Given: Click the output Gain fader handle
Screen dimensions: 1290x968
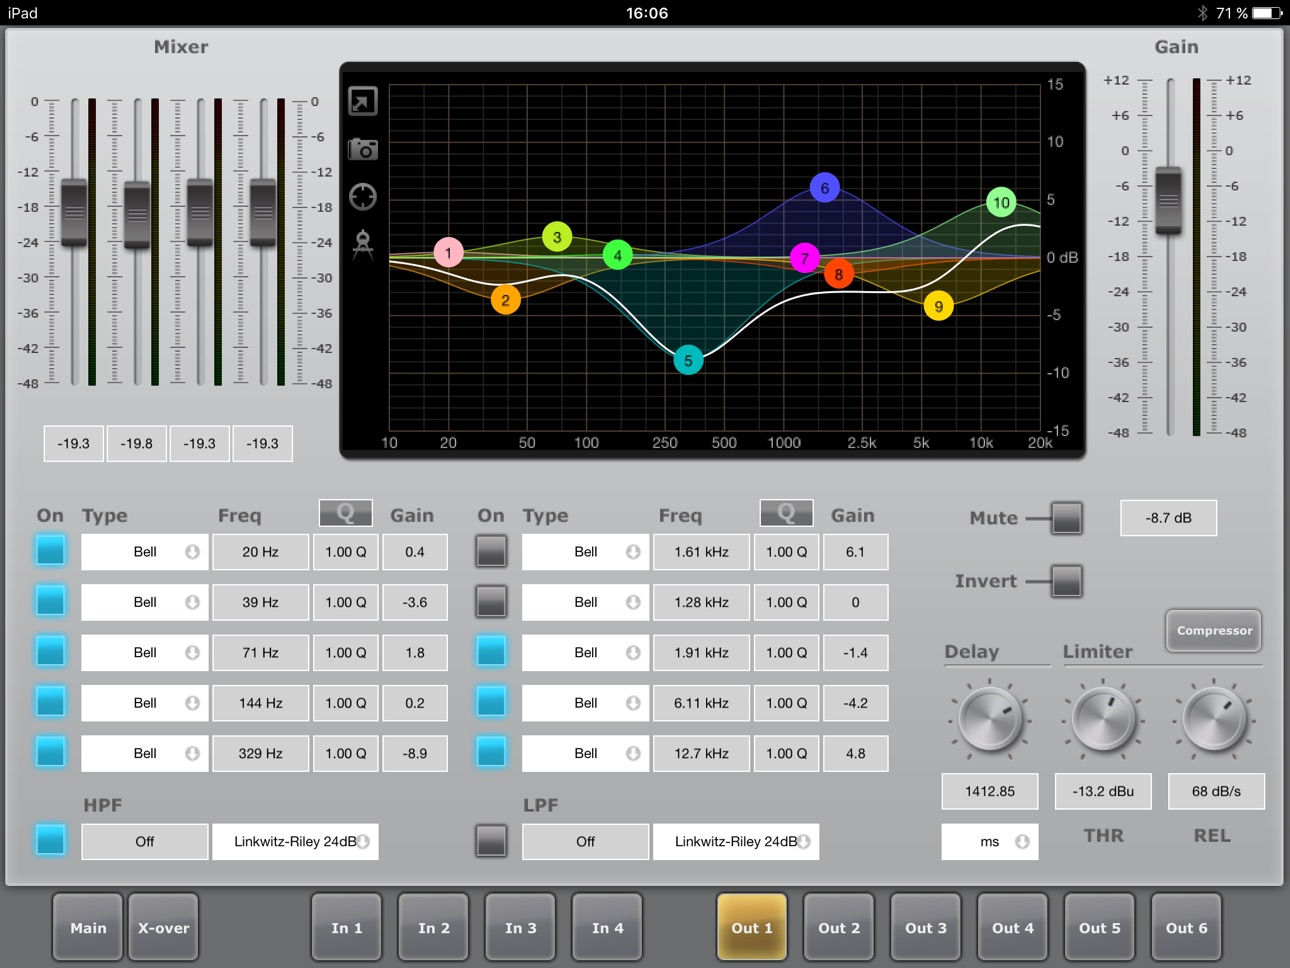Looking at the screenshot, I should (1168, 201).
